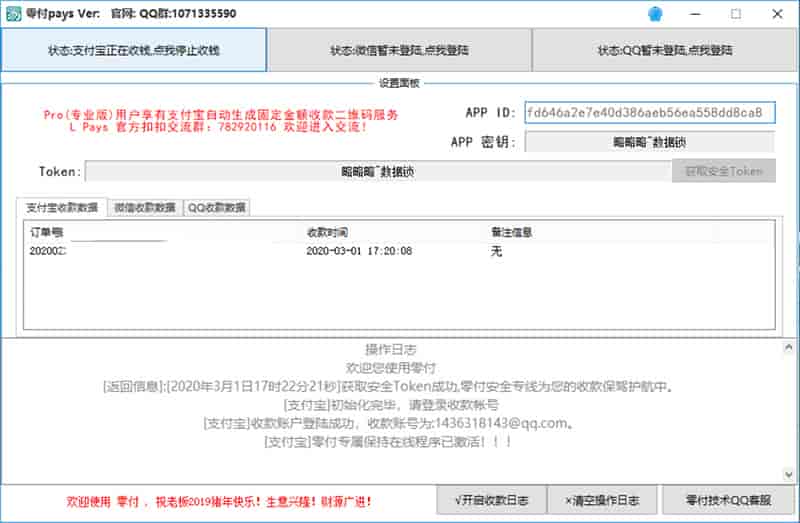This screenshot has width=800, height=523.
Task: Click the red 欢迎使用零付 greeting footer text
Action: coord(219,502)
